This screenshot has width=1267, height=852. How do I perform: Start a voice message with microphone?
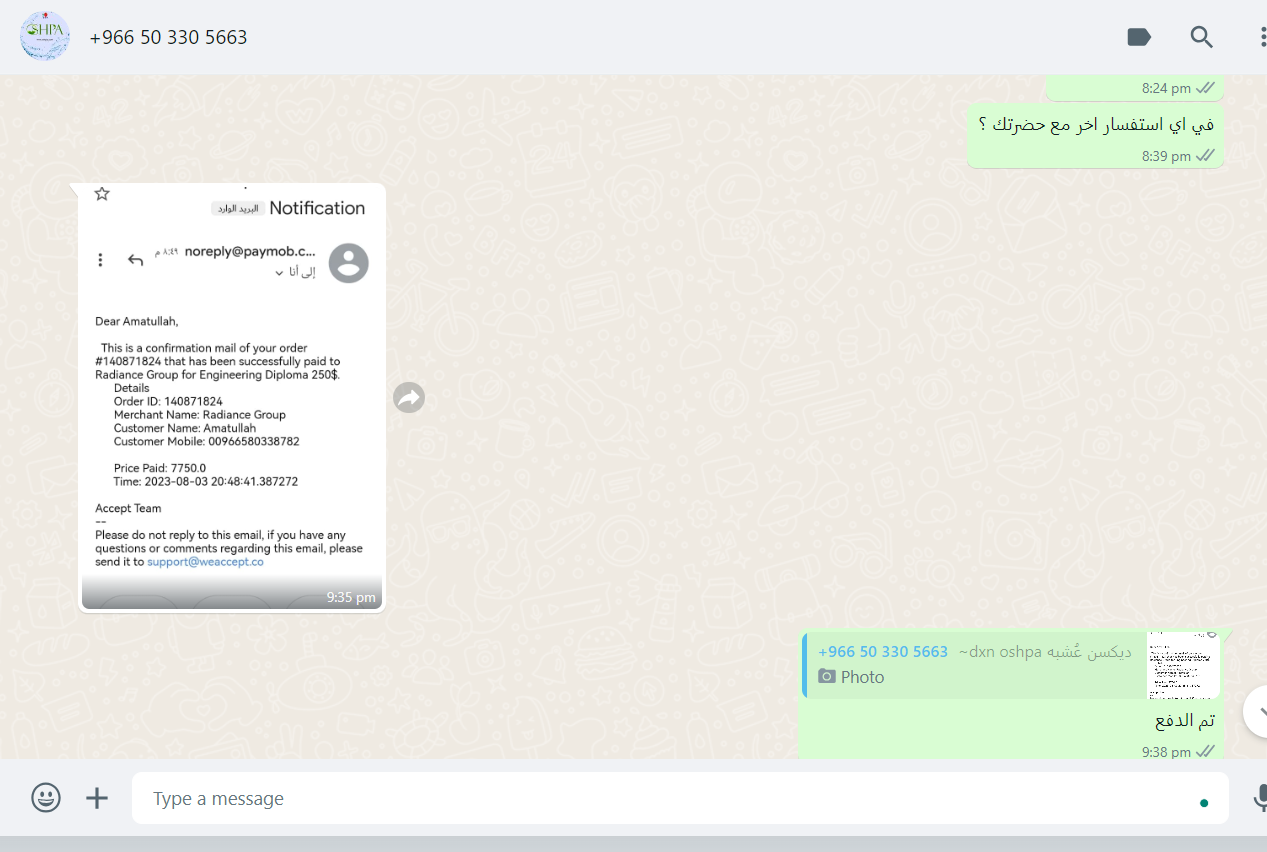tap(1260, 798)
